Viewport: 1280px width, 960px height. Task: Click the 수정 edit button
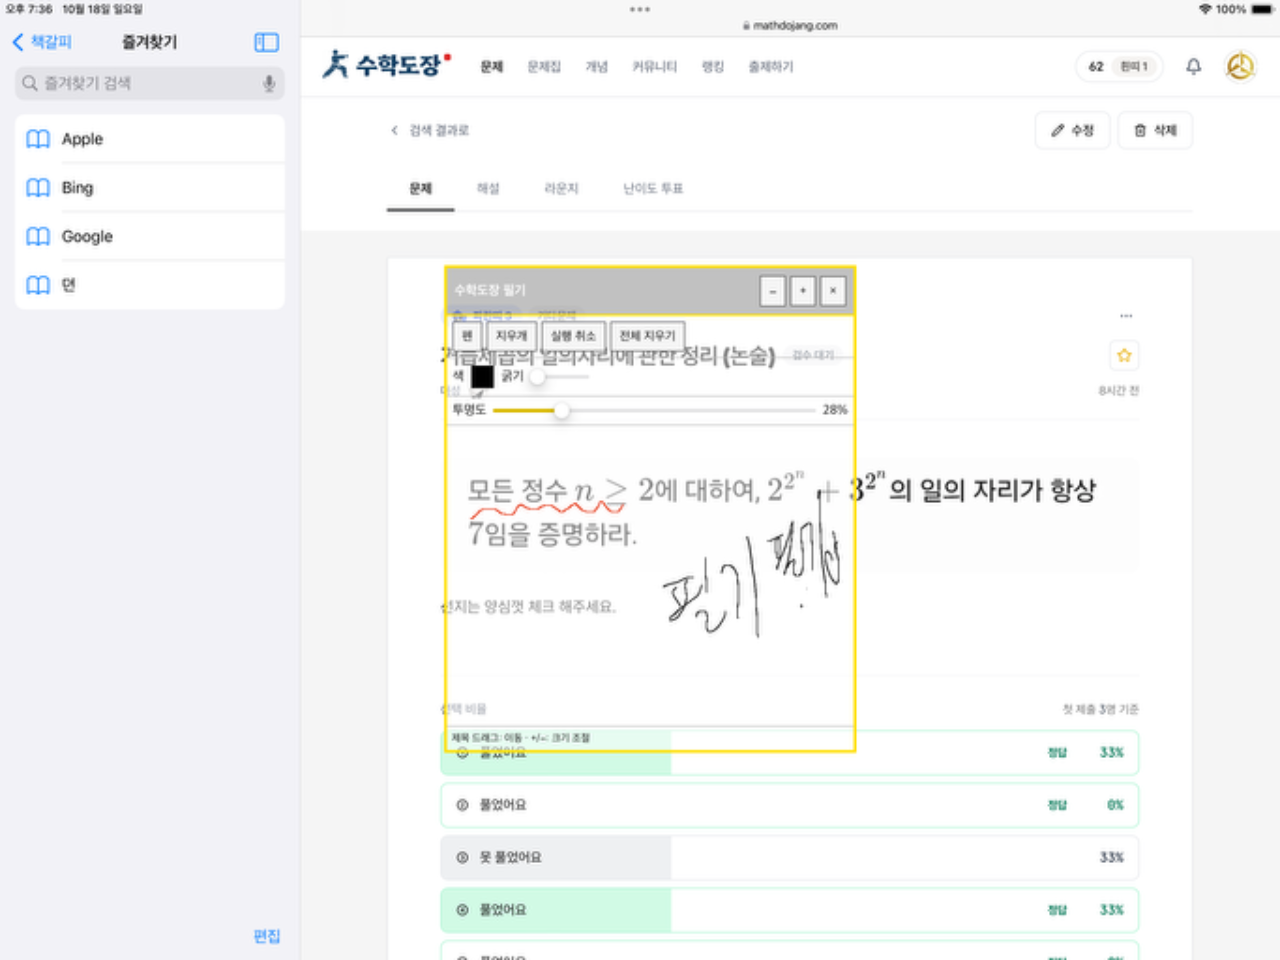pos(1073,131)
